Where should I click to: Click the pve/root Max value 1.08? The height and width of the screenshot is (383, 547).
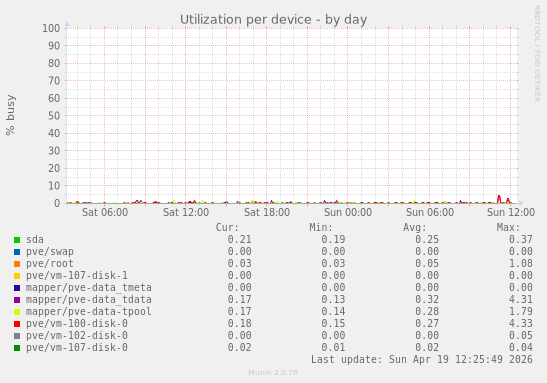[520, 264]
